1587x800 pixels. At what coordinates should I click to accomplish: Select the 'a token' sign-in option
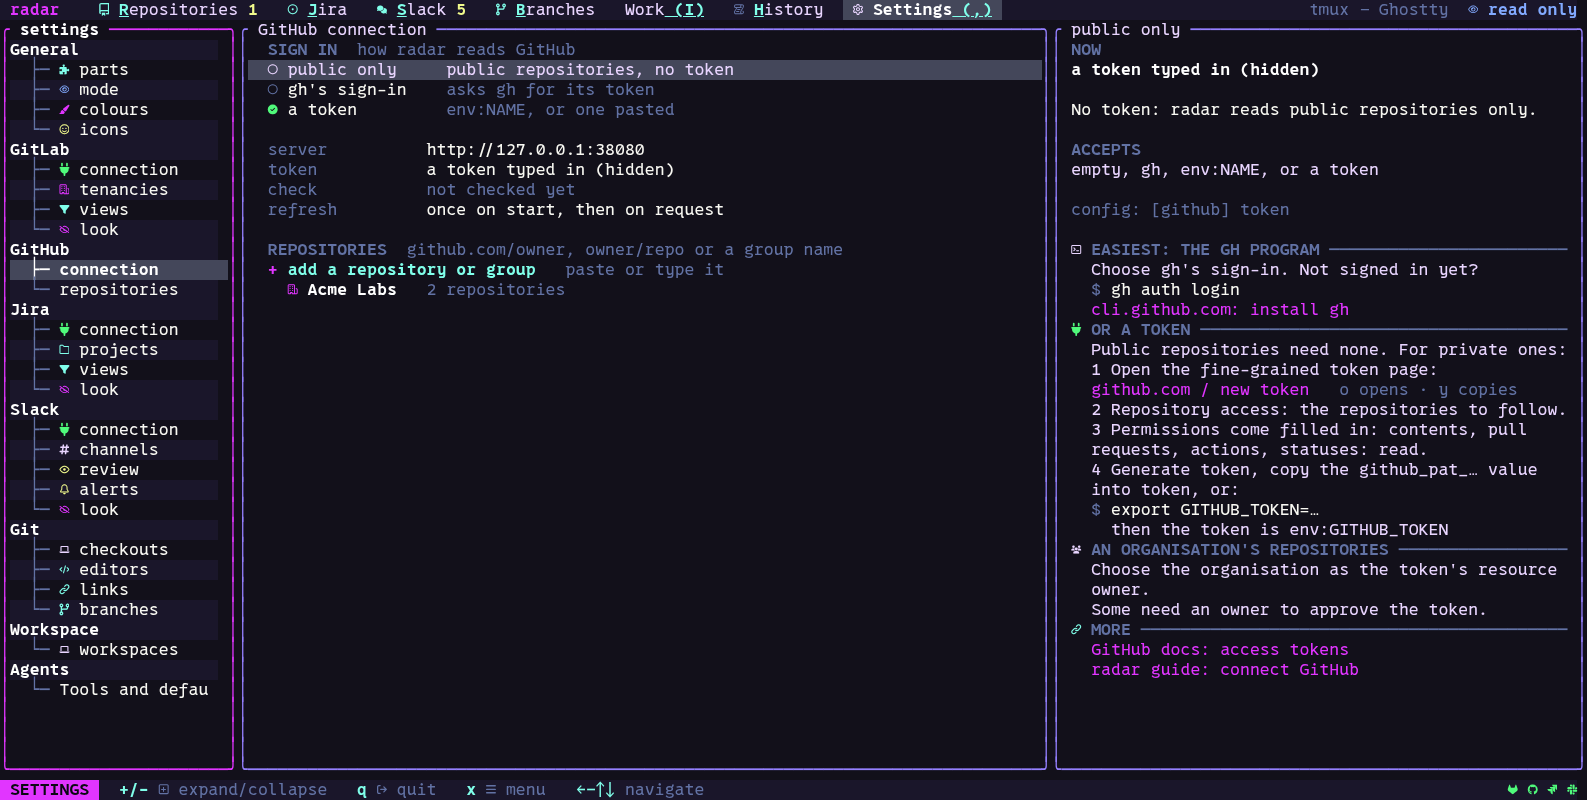(645, 110)
